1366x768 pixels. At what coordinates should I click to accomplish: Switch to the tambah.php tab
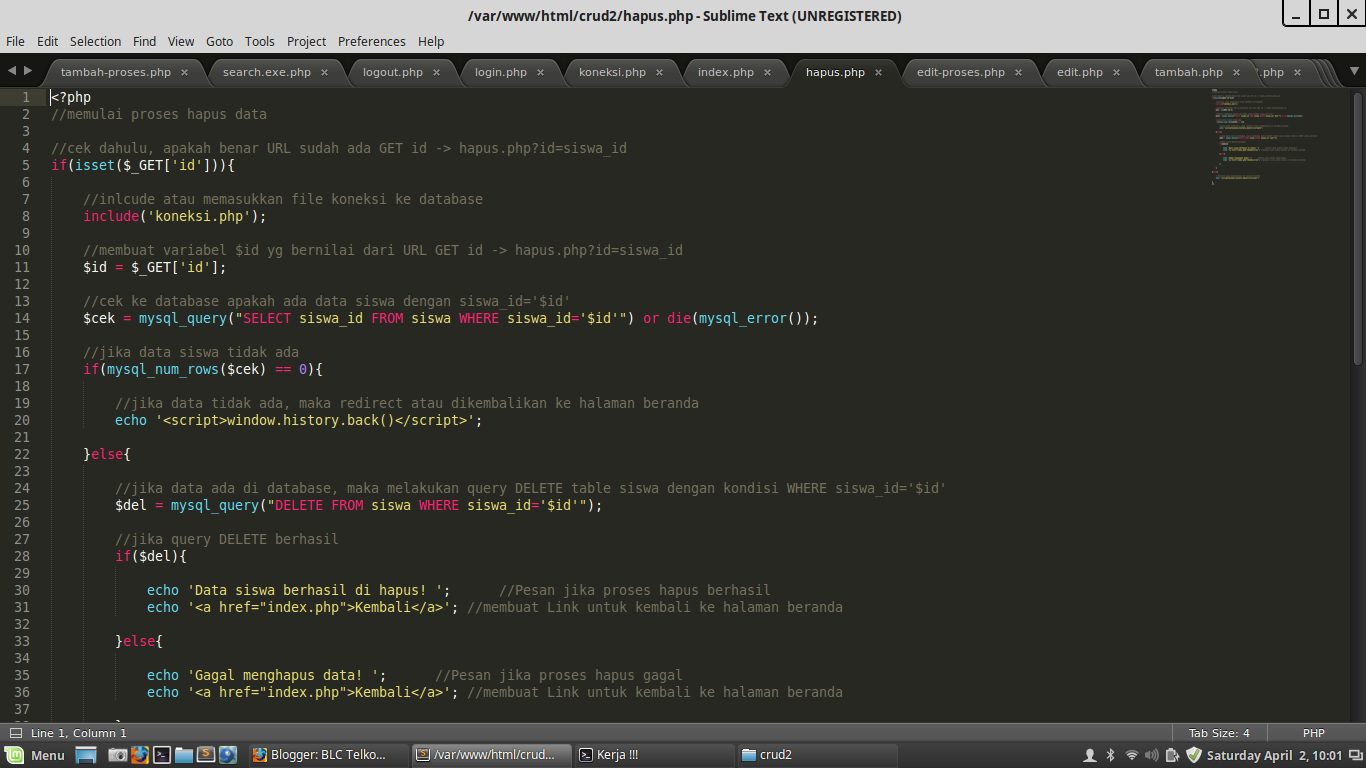point(1188,72)
